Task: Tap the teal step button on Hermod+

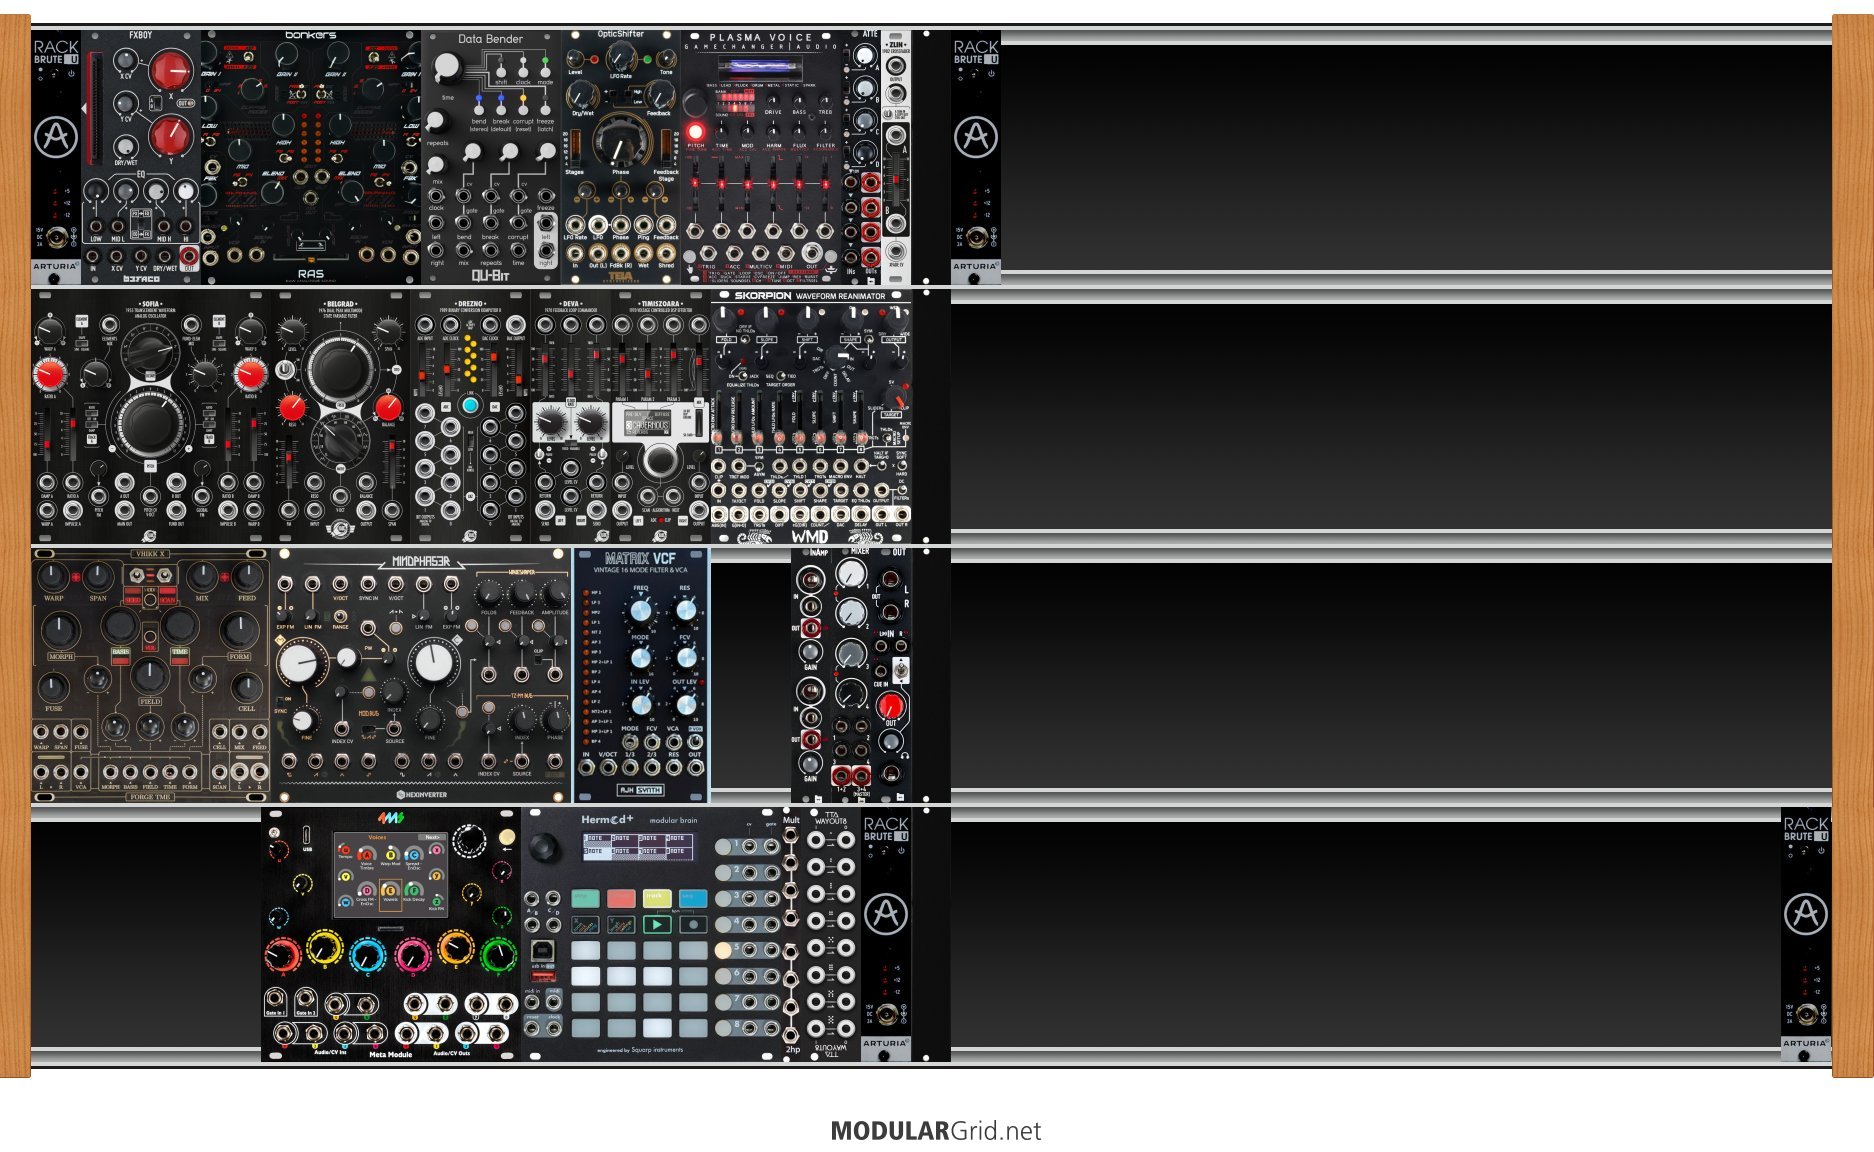Action: pyautogui.click(x=584, y=898)
